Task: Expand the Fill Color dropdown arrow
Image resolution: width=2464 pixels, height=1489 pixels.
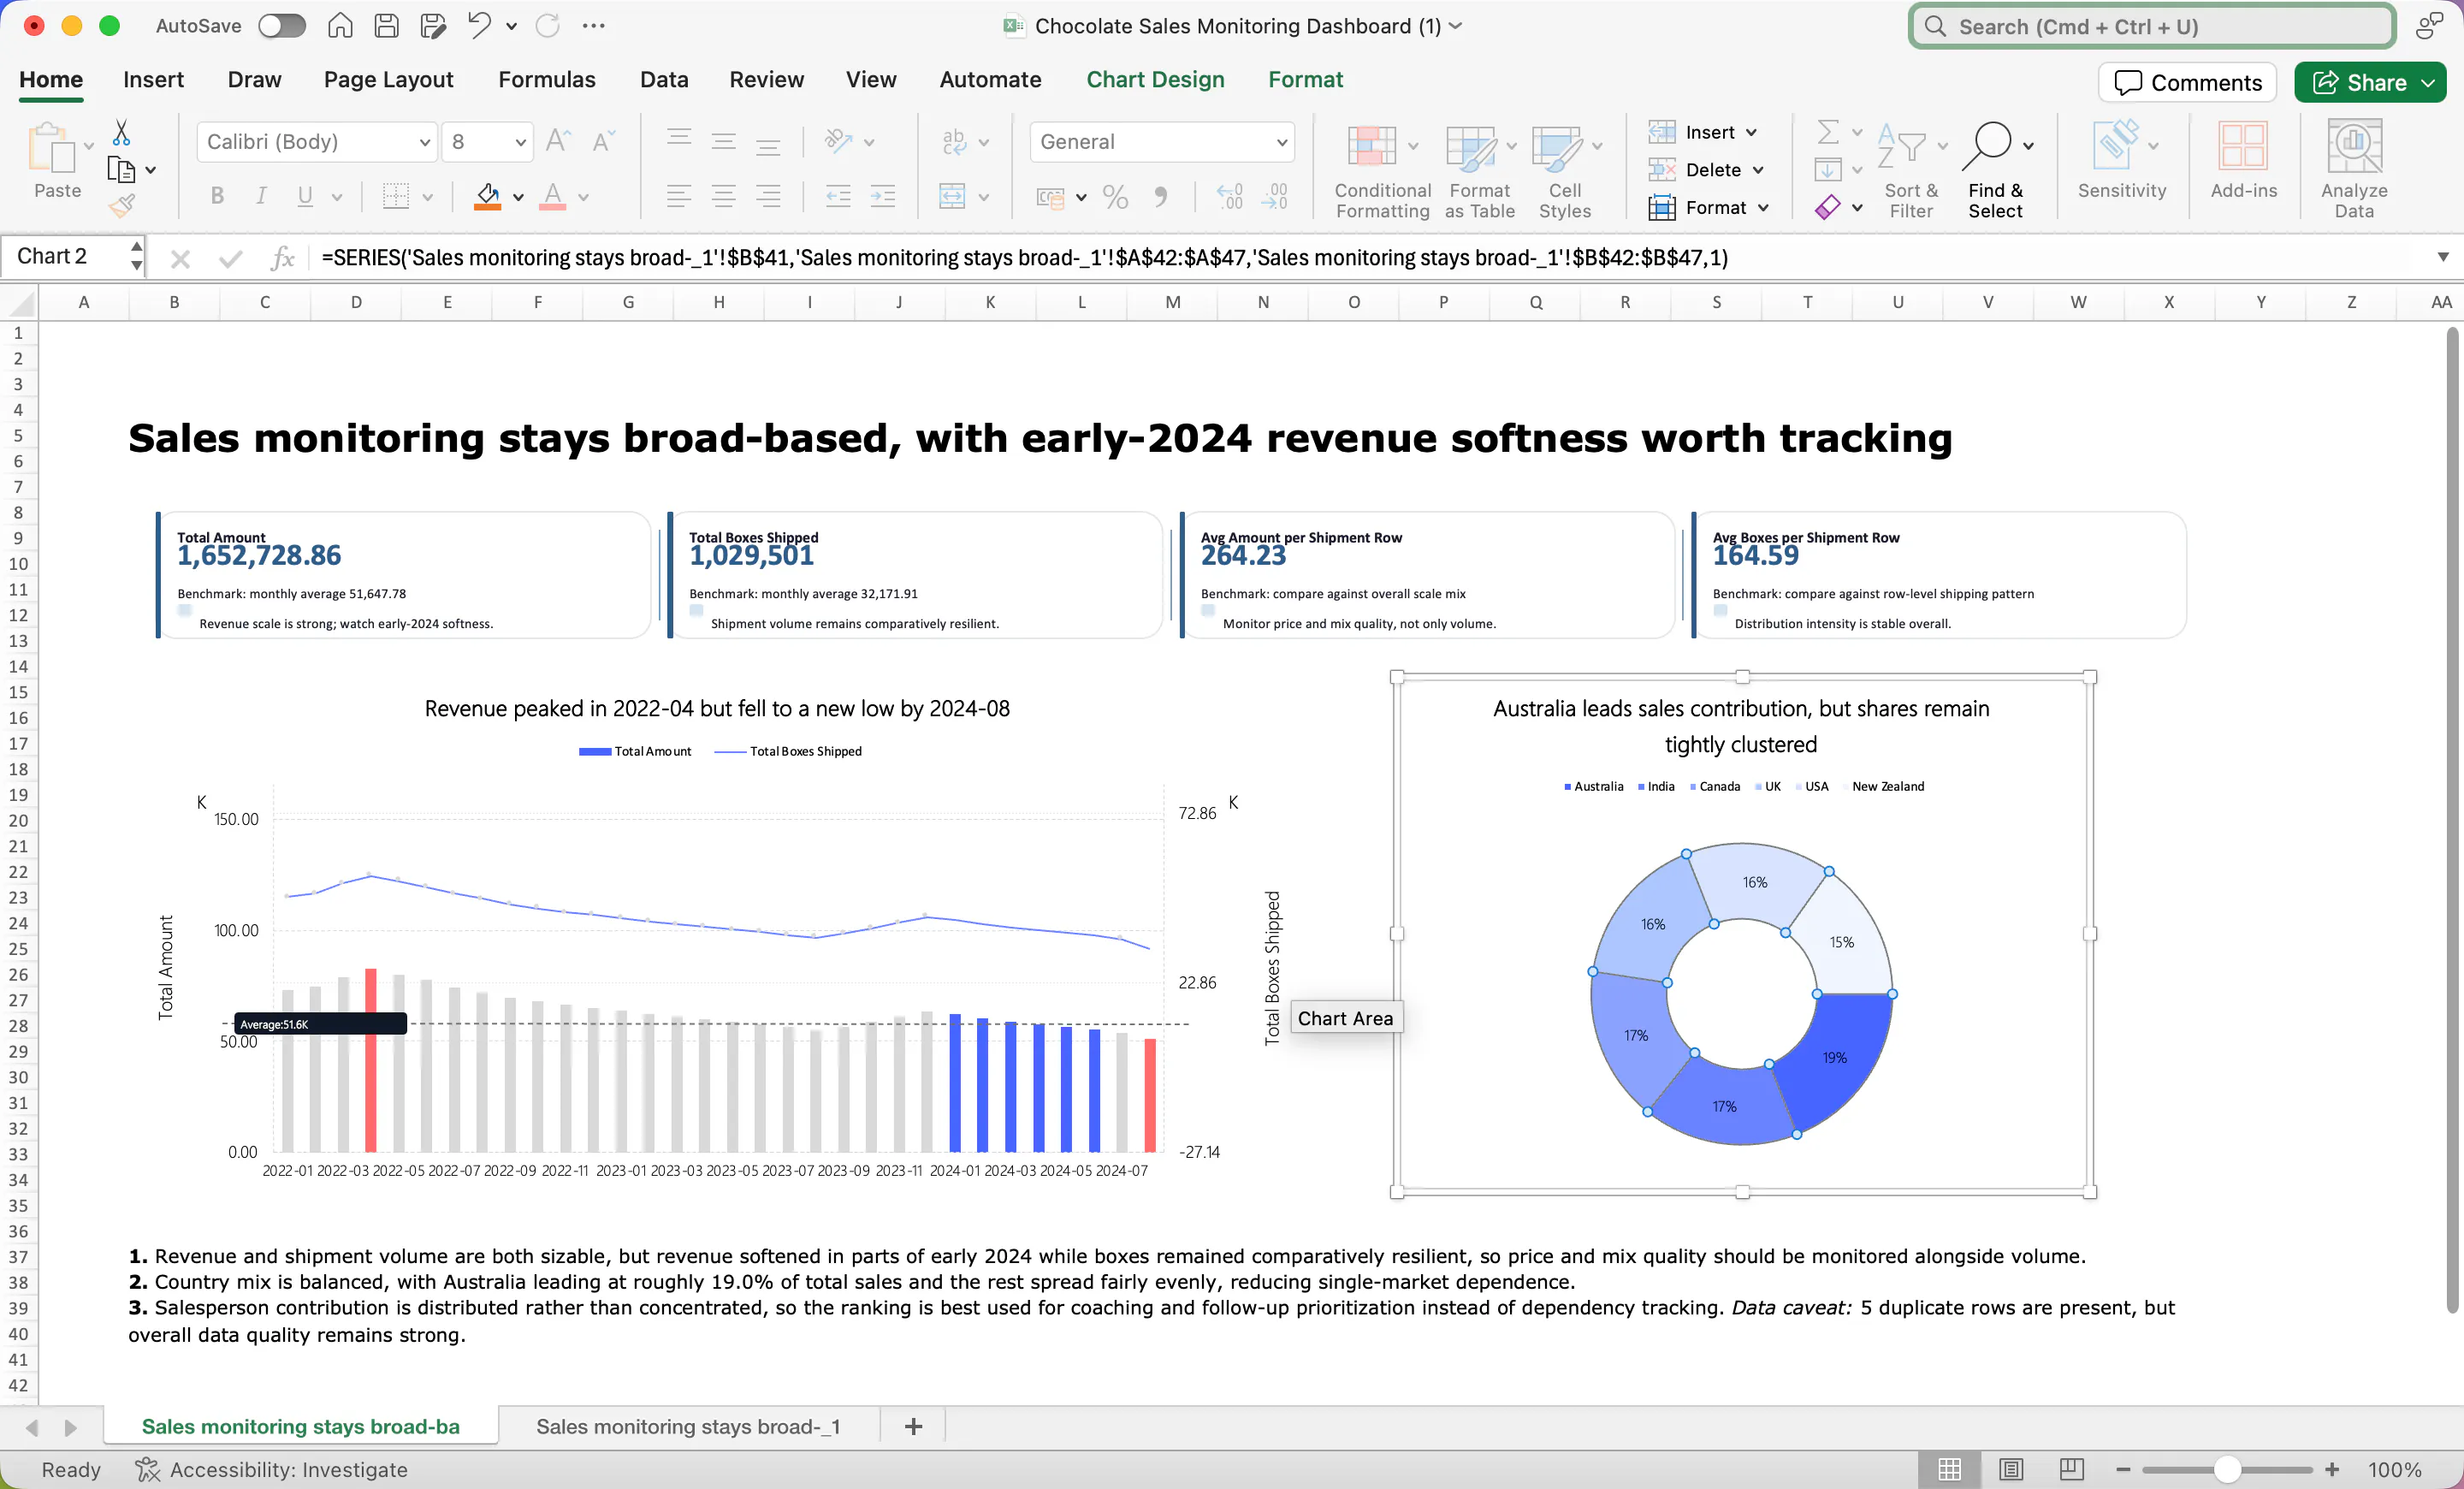Action: click(x=518, y=197)
